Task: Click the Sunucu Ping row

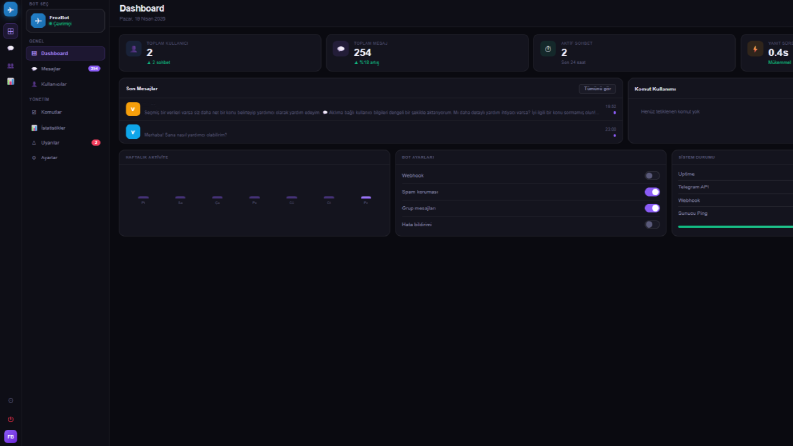Action: click(735, 213)
